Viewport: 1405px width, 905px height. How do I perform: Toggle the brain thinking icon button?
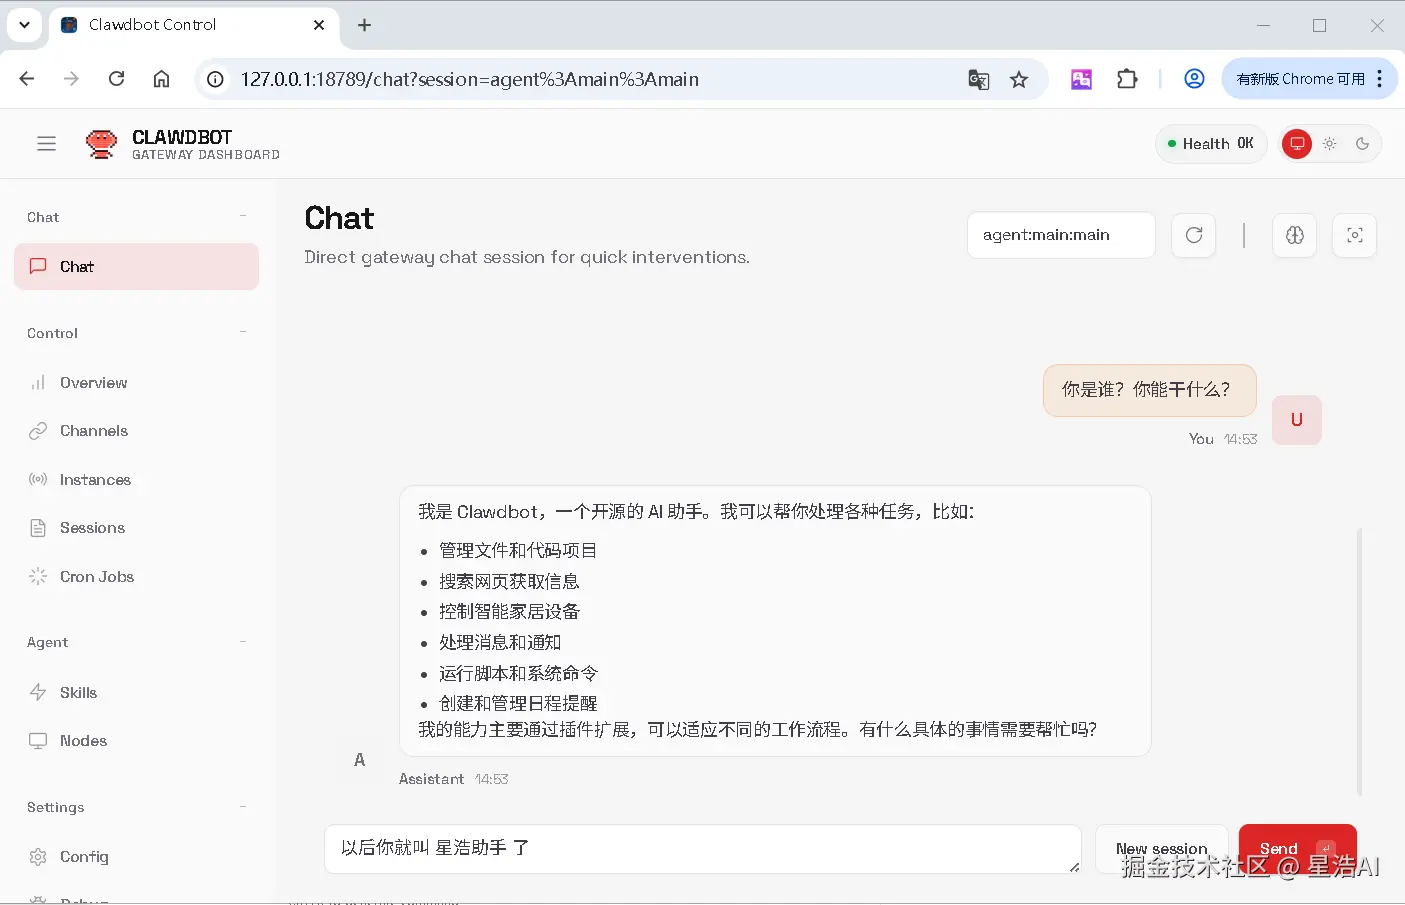(x=1295, y=235)
